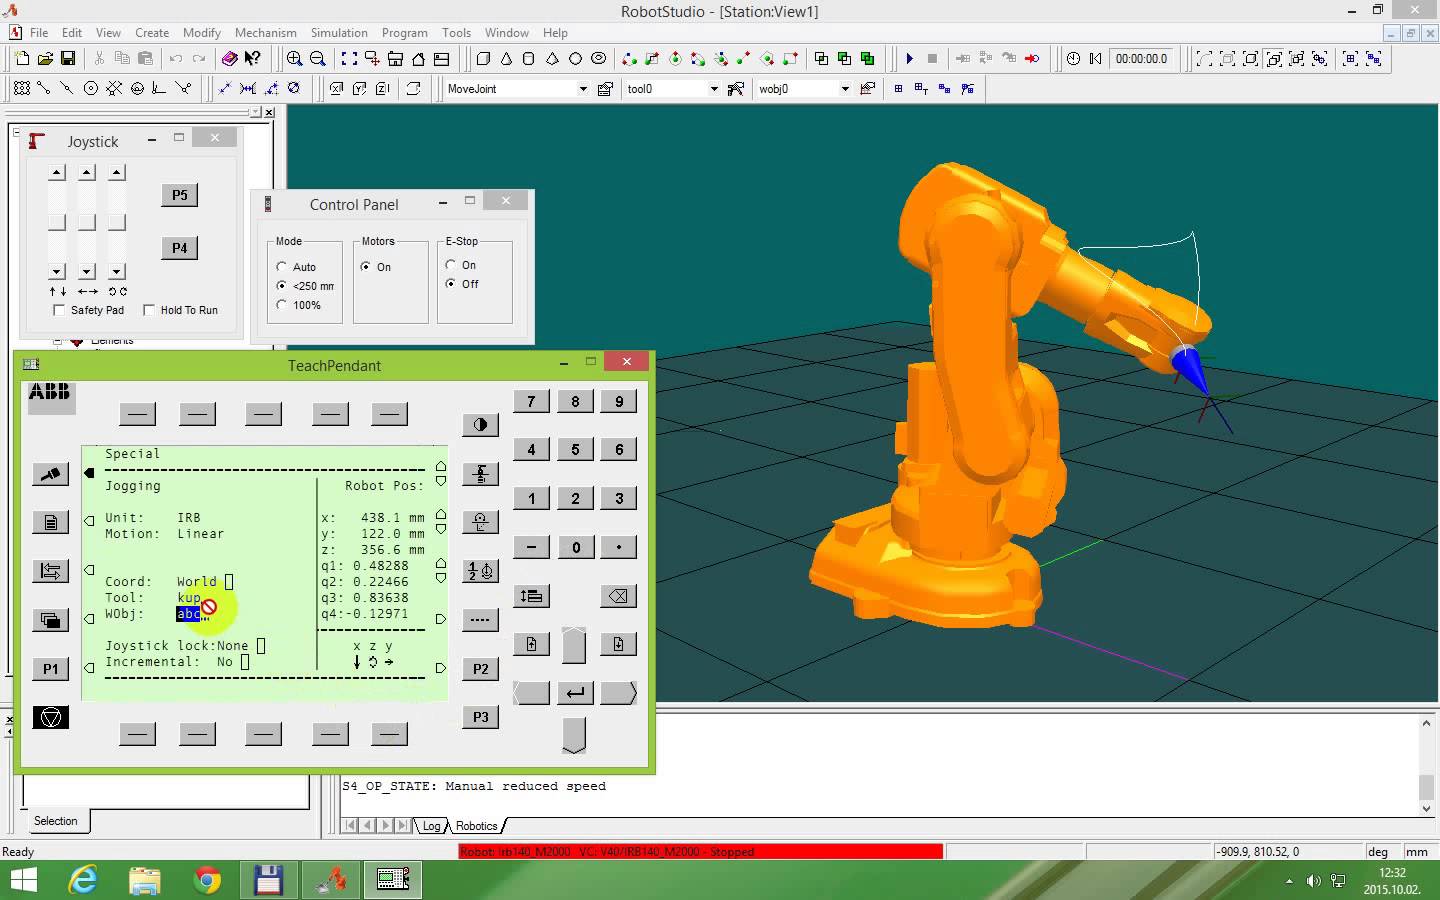The image size is (1440, 900).
Task: Click the P4 joystick button
Action: (x=180, y=248)
